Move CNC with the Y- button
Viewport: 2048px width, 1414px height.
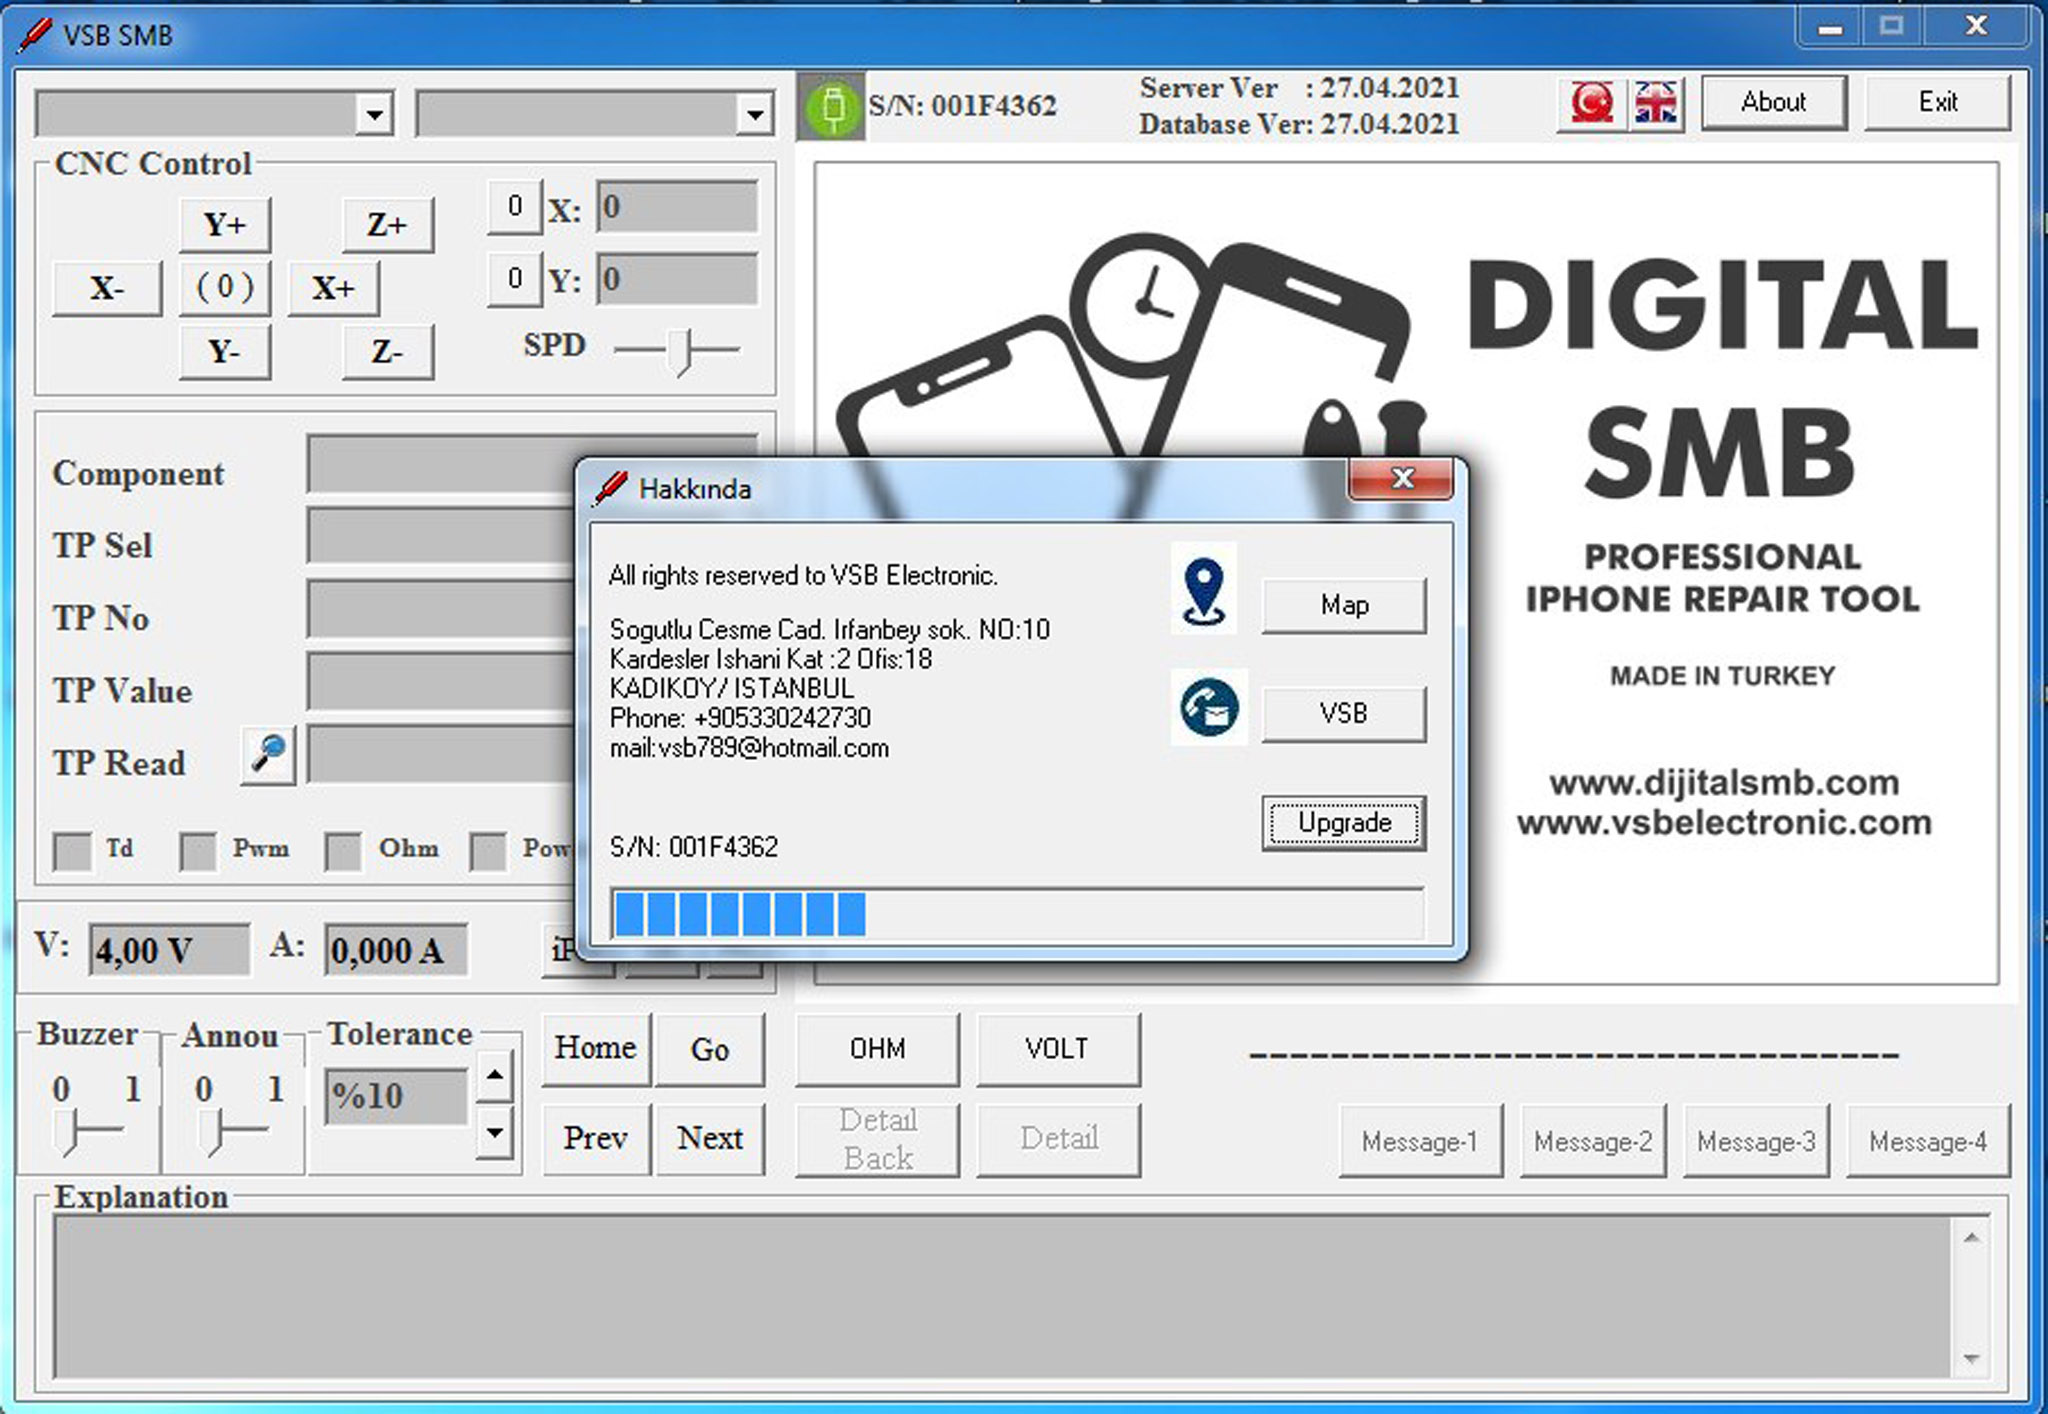[225, 352]
